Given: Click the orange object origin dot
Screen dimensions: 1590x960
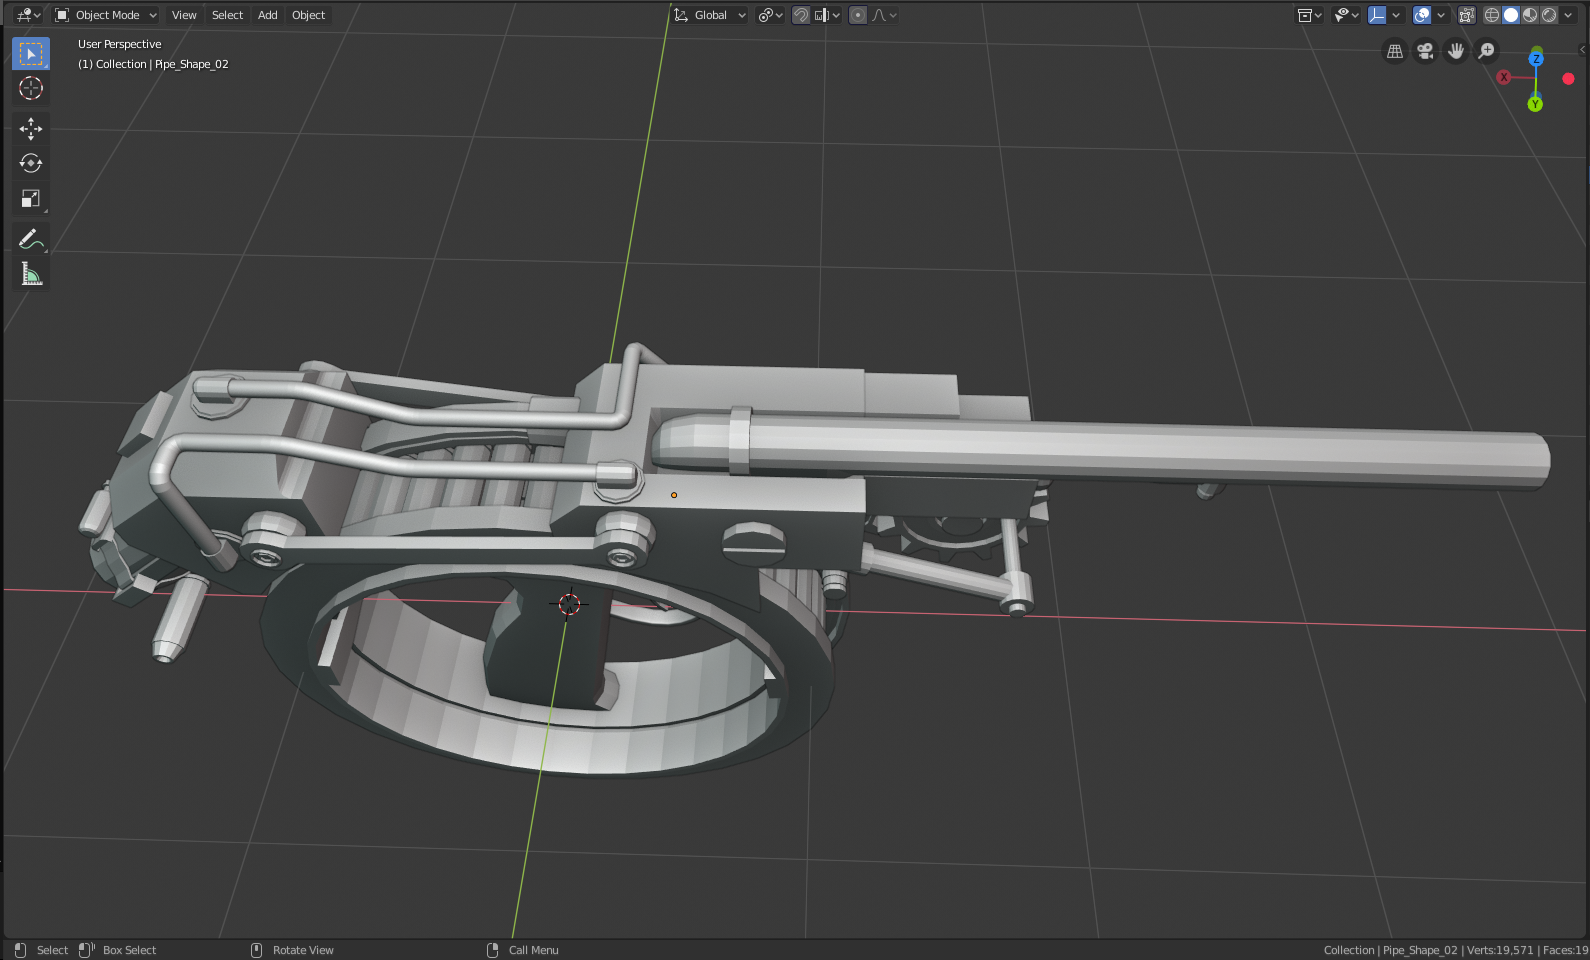Looking at the screenshot, I should (674, 495).
